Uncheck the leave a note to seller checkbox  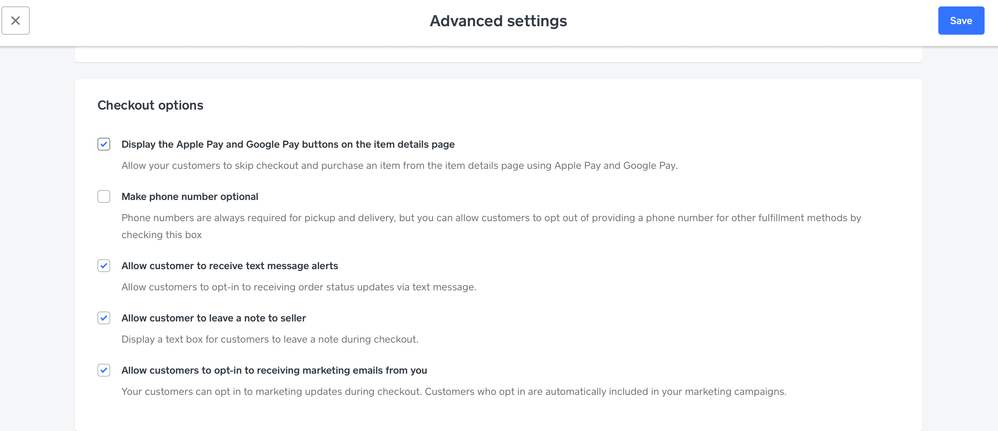tap(104, 318)
